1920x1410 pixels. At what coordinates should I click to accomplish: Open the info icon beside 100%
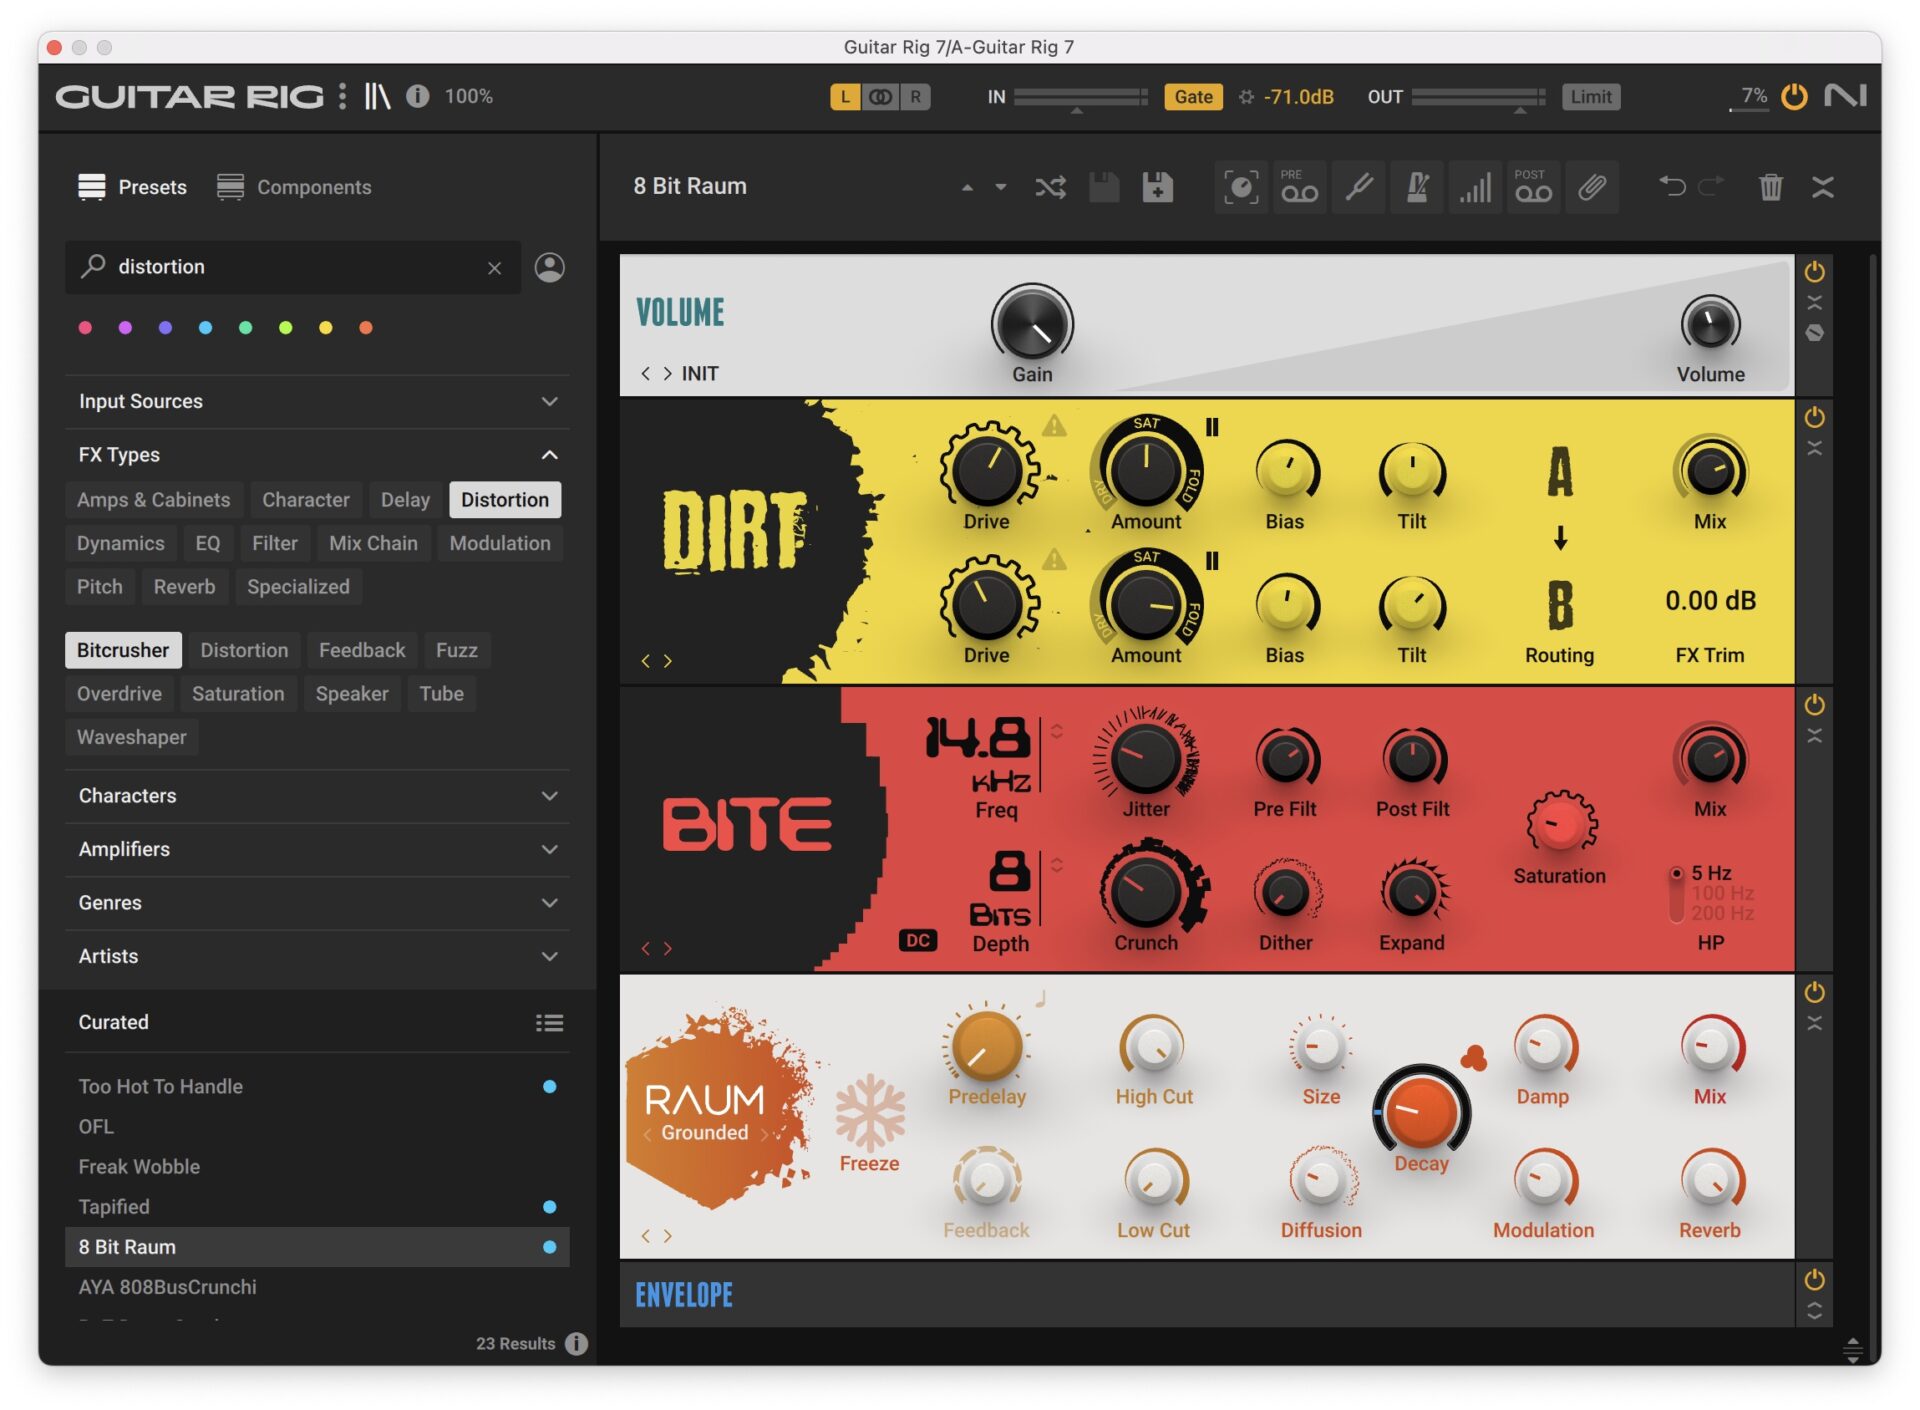[417, 96]
